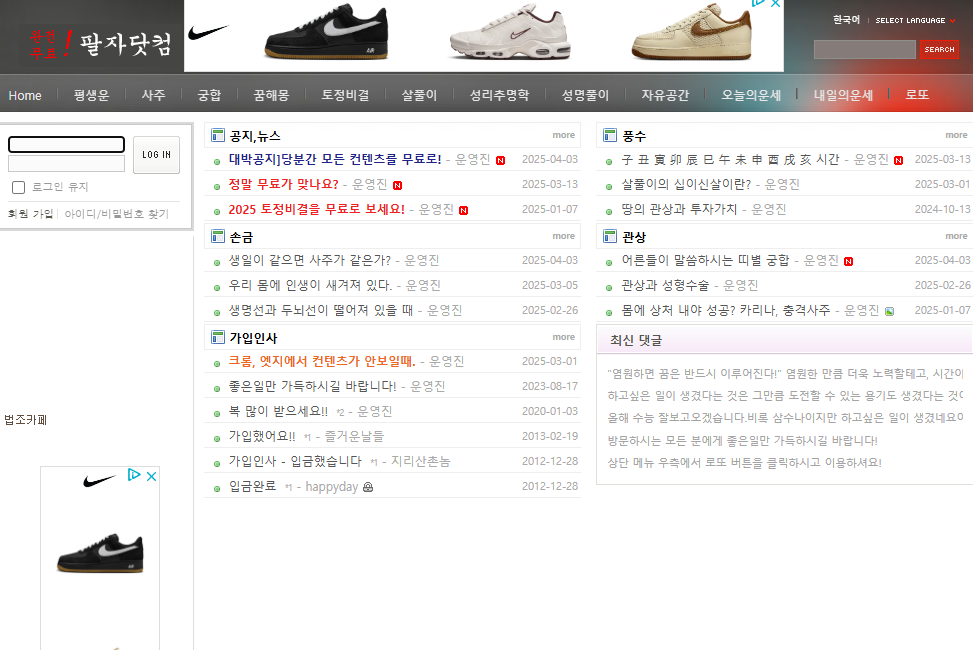
Task: Focus the login password input field
Action: (66, 164)
